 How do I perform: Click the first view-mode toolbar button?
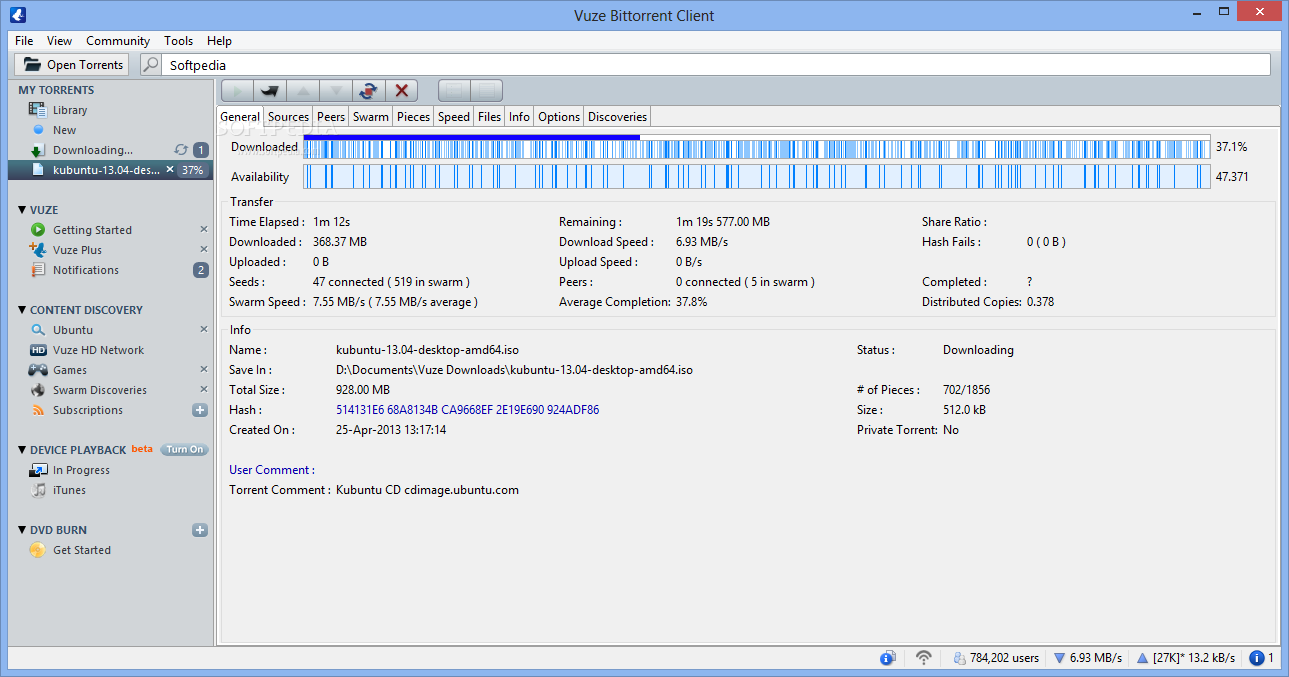tap(454, 90)
